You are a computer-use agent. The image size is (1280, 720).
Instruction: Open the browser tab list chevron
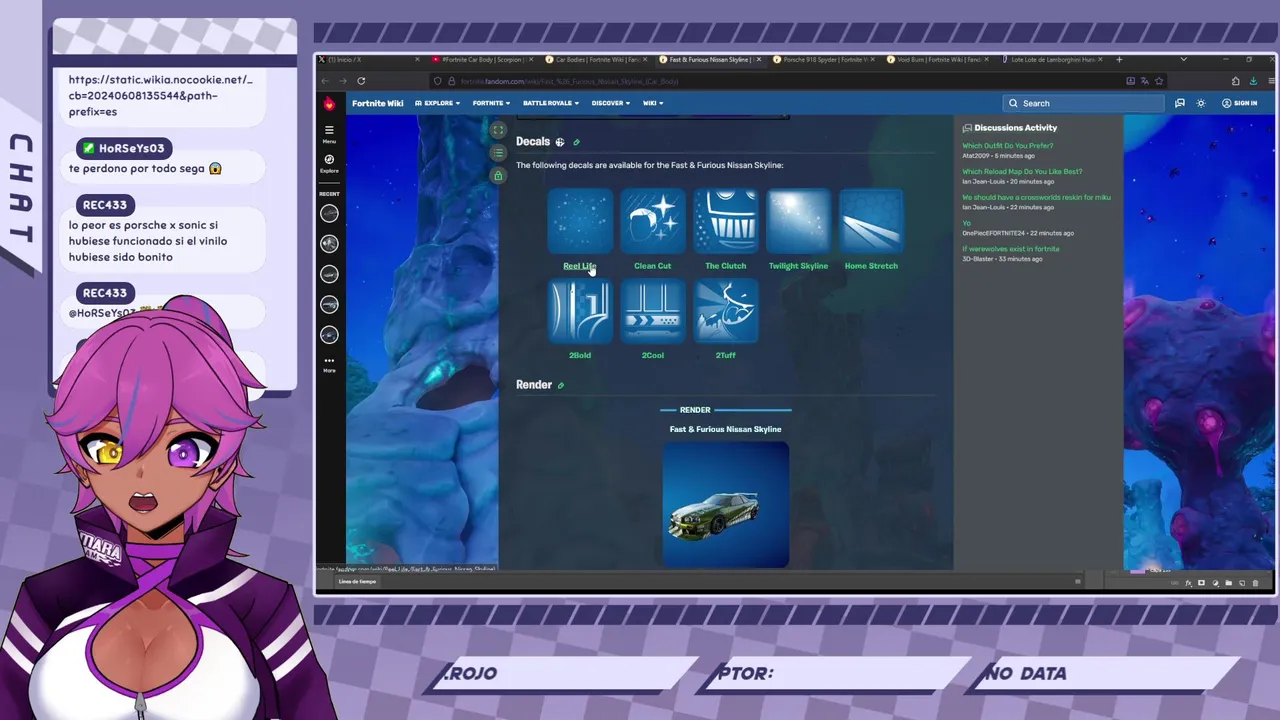click(1183, 59)
